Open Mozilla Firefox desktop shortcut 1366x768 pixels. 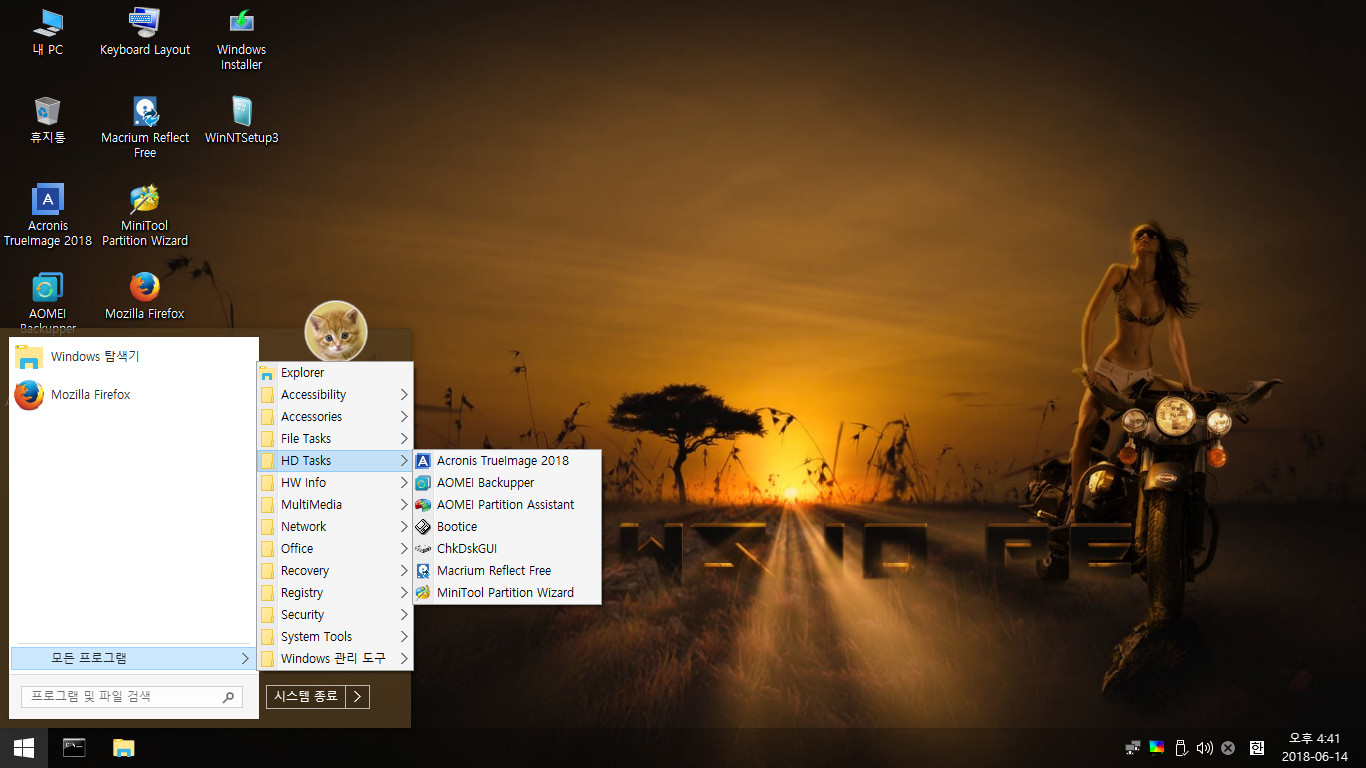point(145,296)
